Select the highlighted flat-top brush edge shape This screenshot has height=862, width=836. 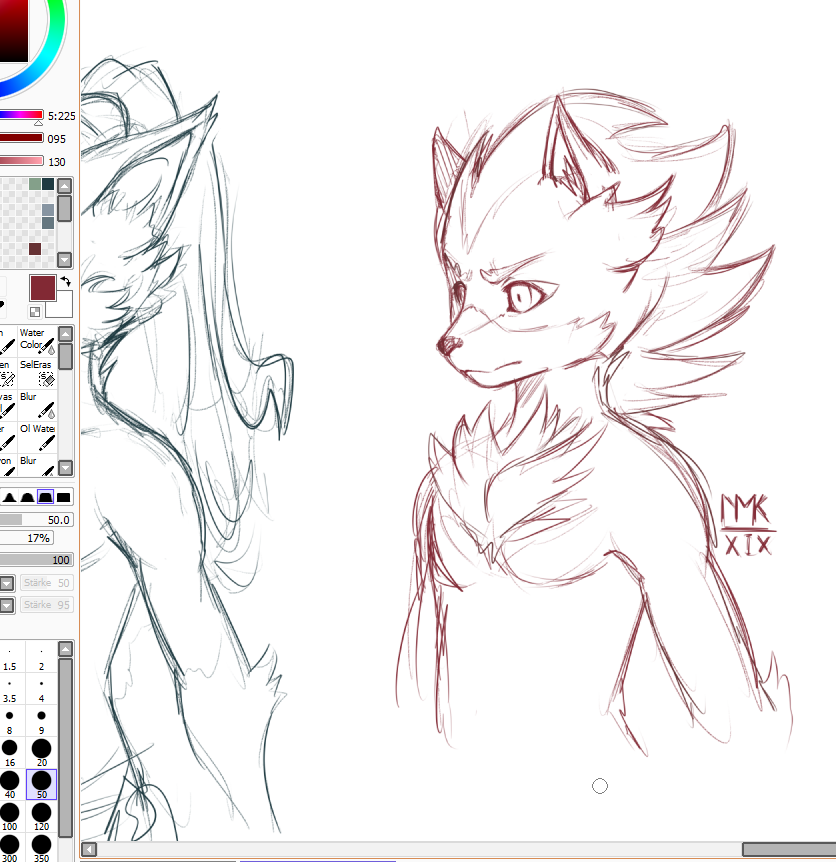[45, 497]
